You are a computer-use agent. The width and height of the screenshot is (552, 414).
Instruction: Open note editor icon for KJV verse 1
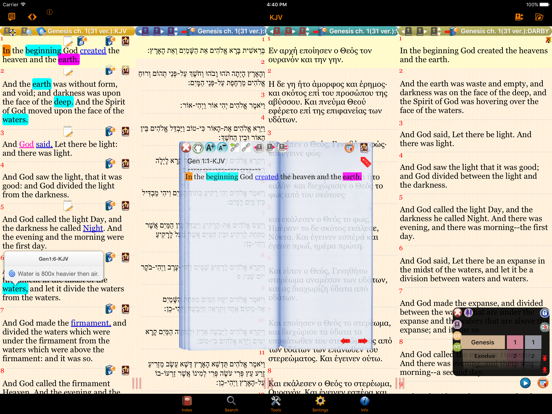coord(68,41)
